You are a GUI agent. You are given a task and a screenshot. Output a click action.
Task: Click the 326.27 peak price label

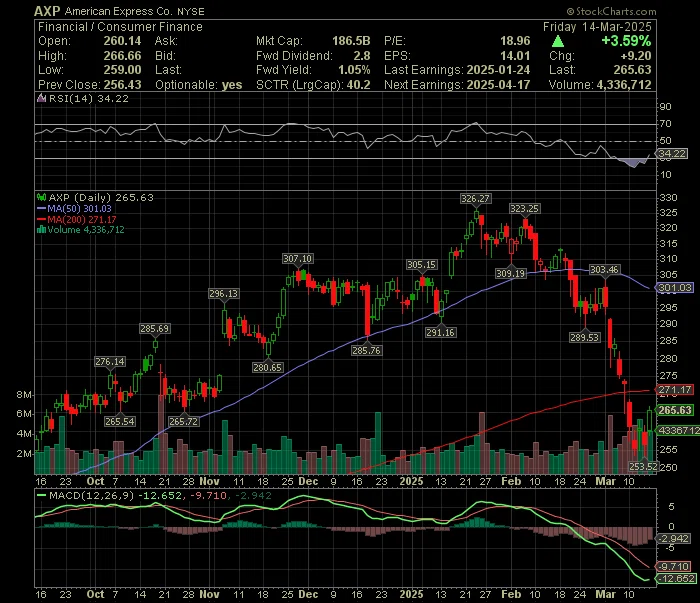coord(475,199)
